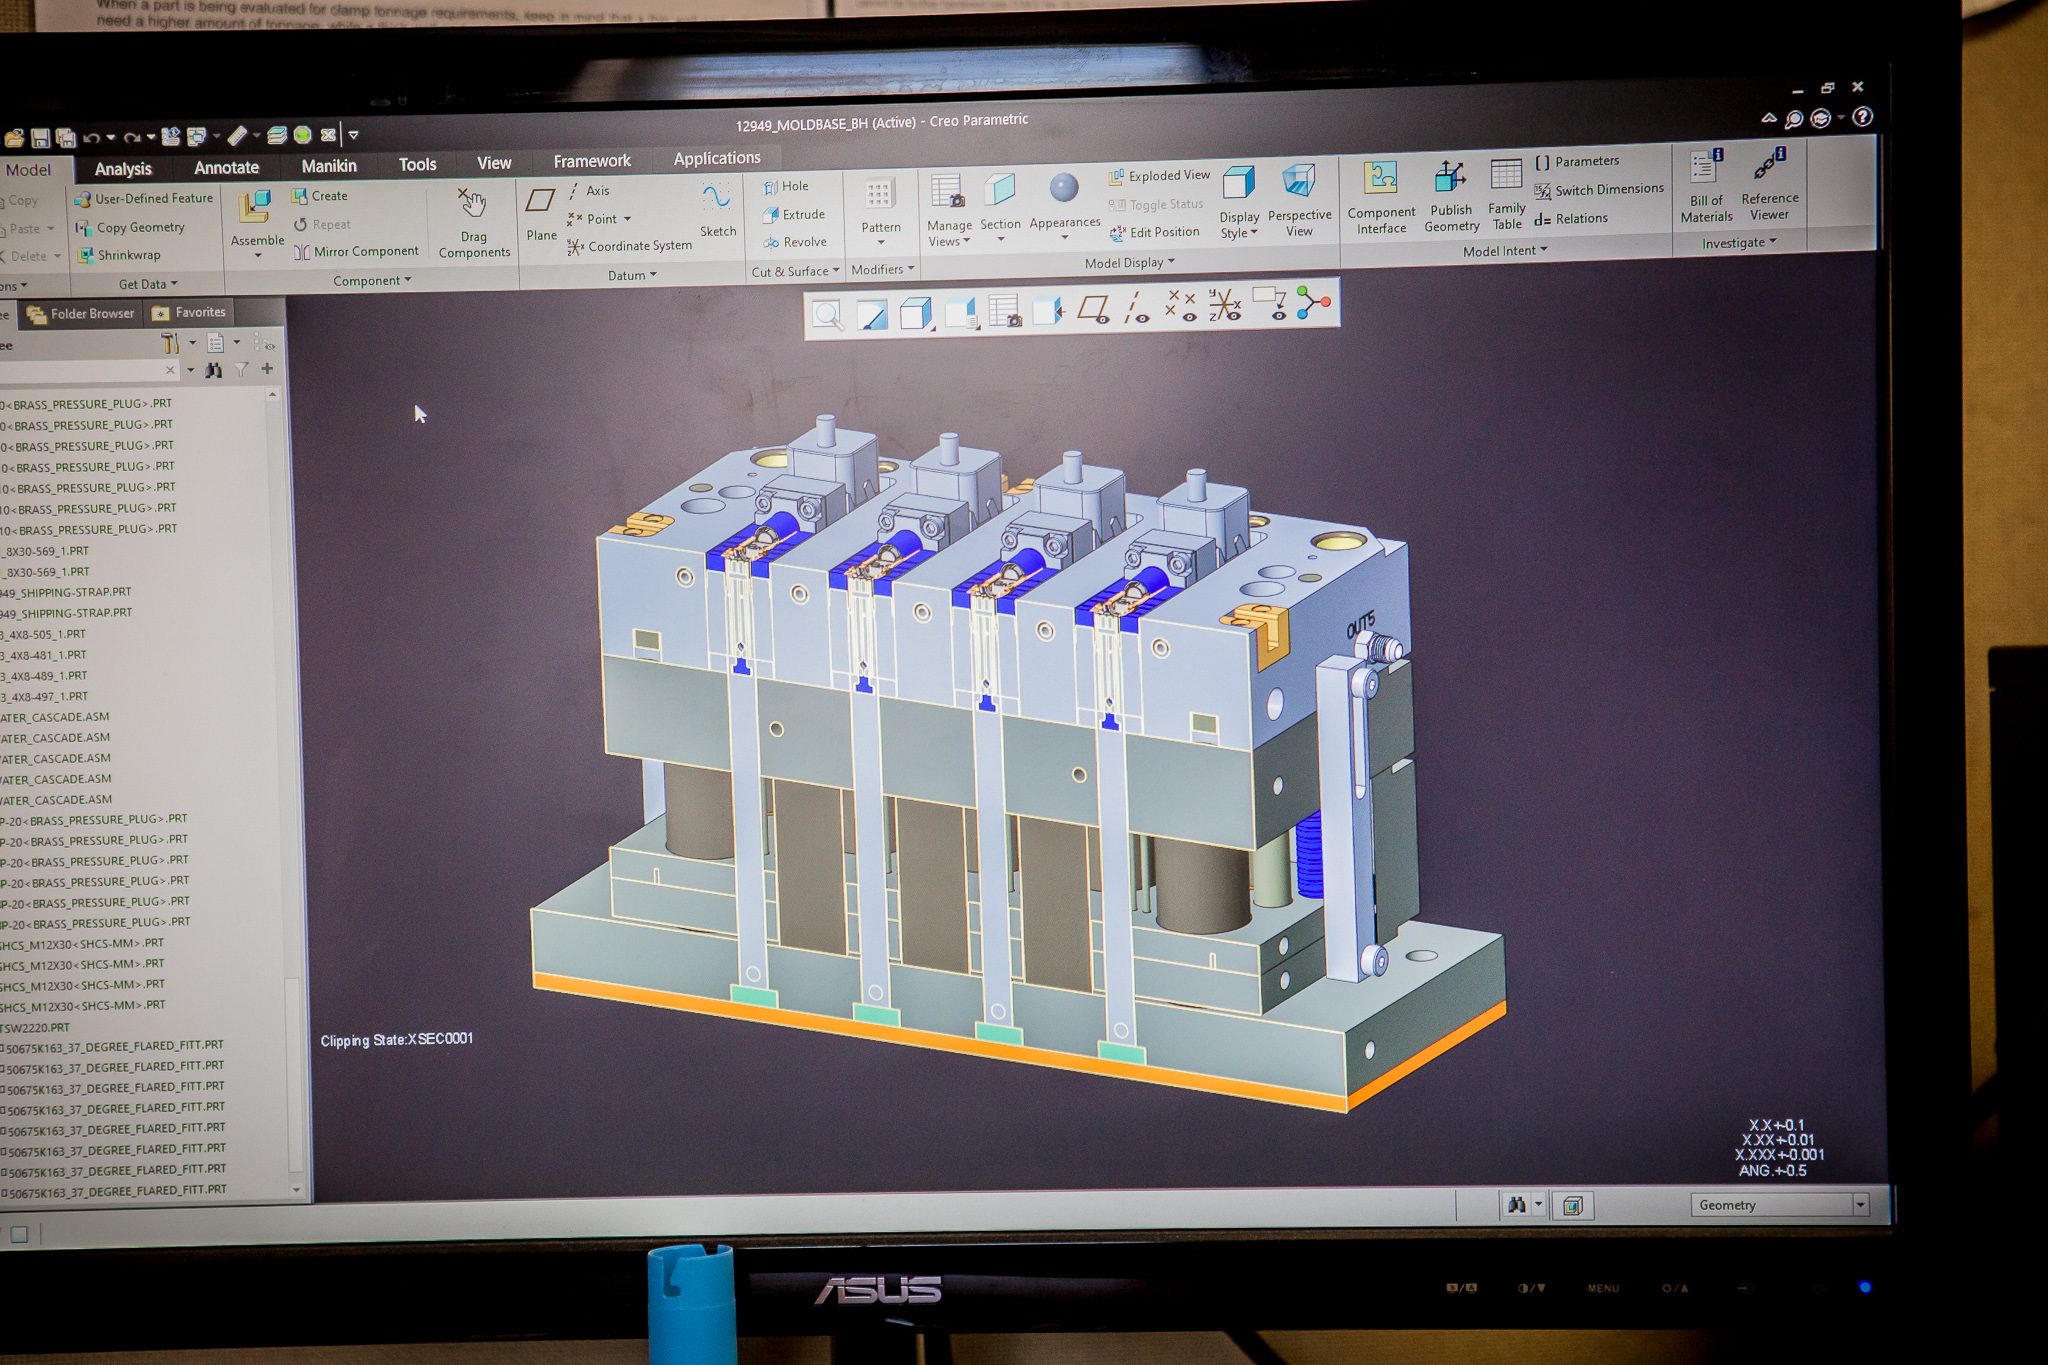Click the view normal cube icon

(x=1048, y=310)
